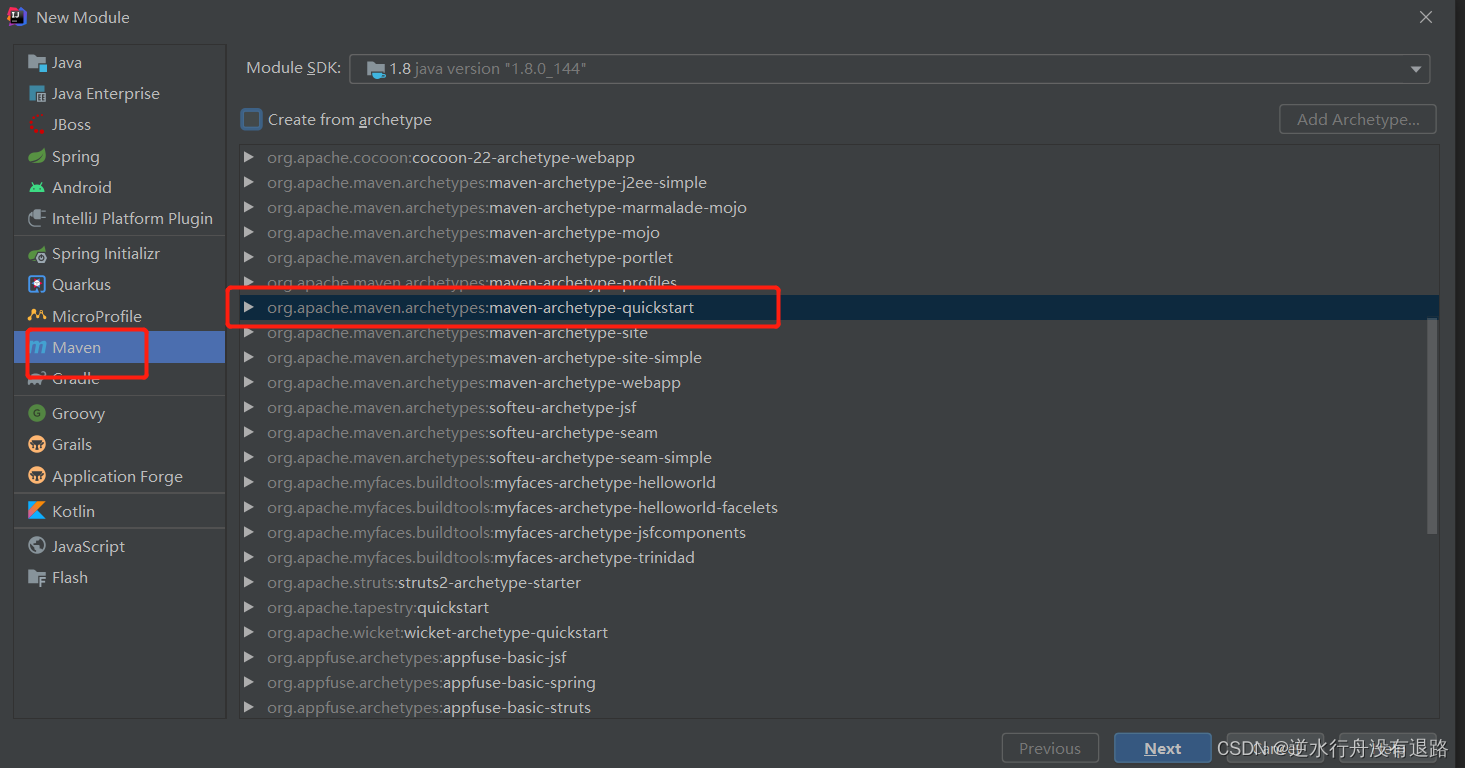
Task: Choose Spring module type
Action: [x=120, y=156]
